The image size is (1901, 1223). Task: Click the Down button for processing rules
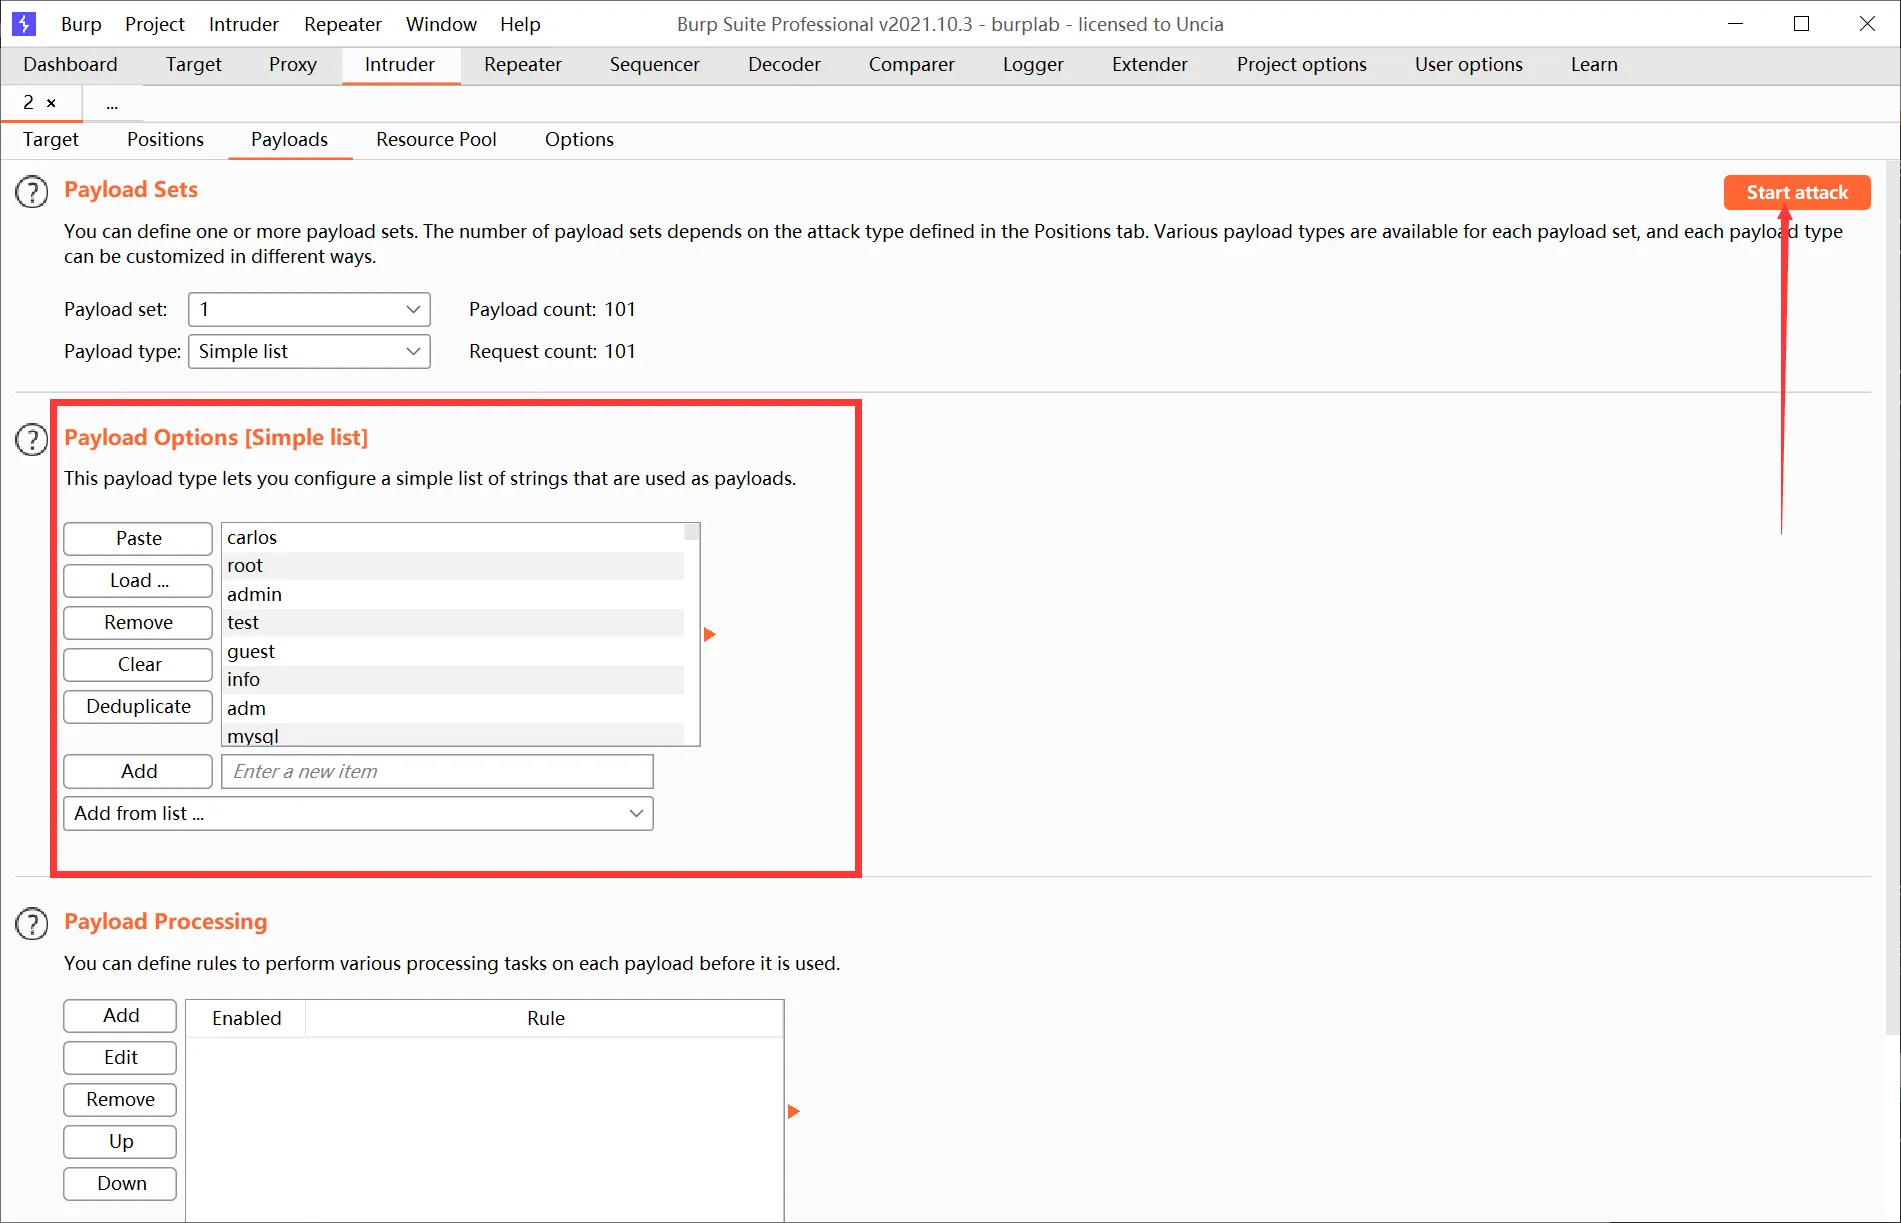(120, 1184)
